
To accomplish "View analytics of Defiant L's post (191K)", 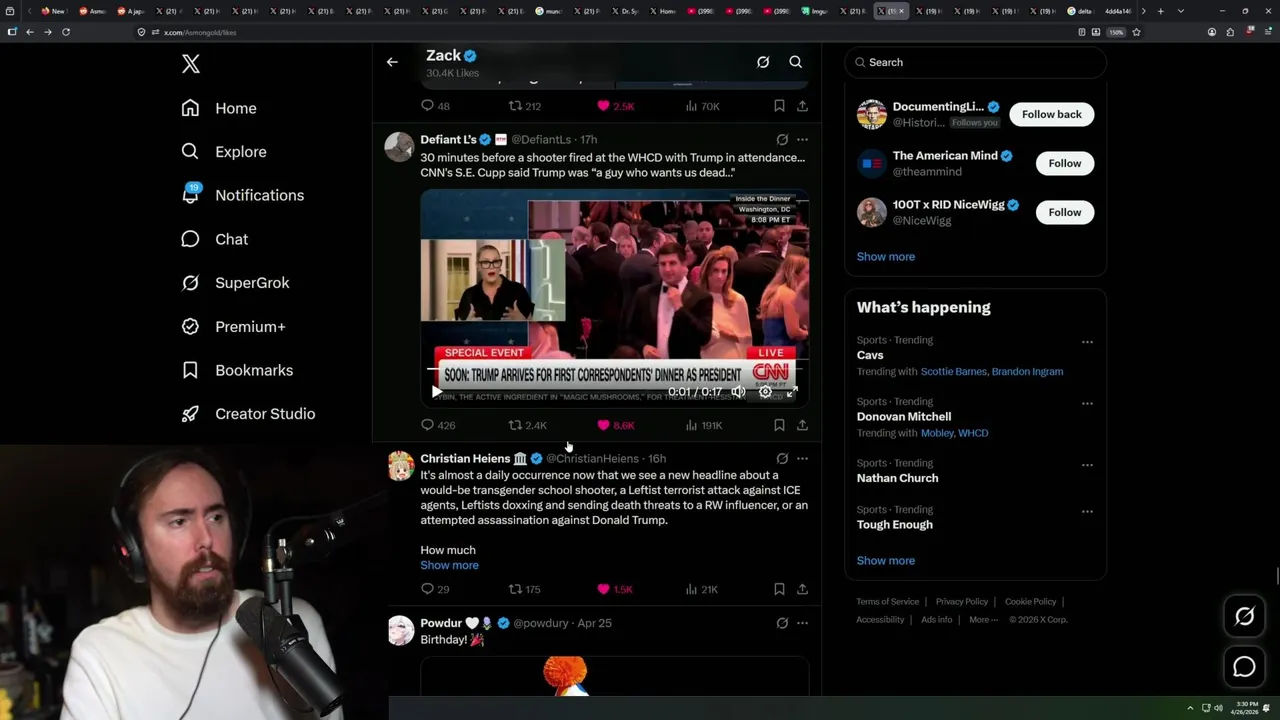I will click(x=703, y=425).
